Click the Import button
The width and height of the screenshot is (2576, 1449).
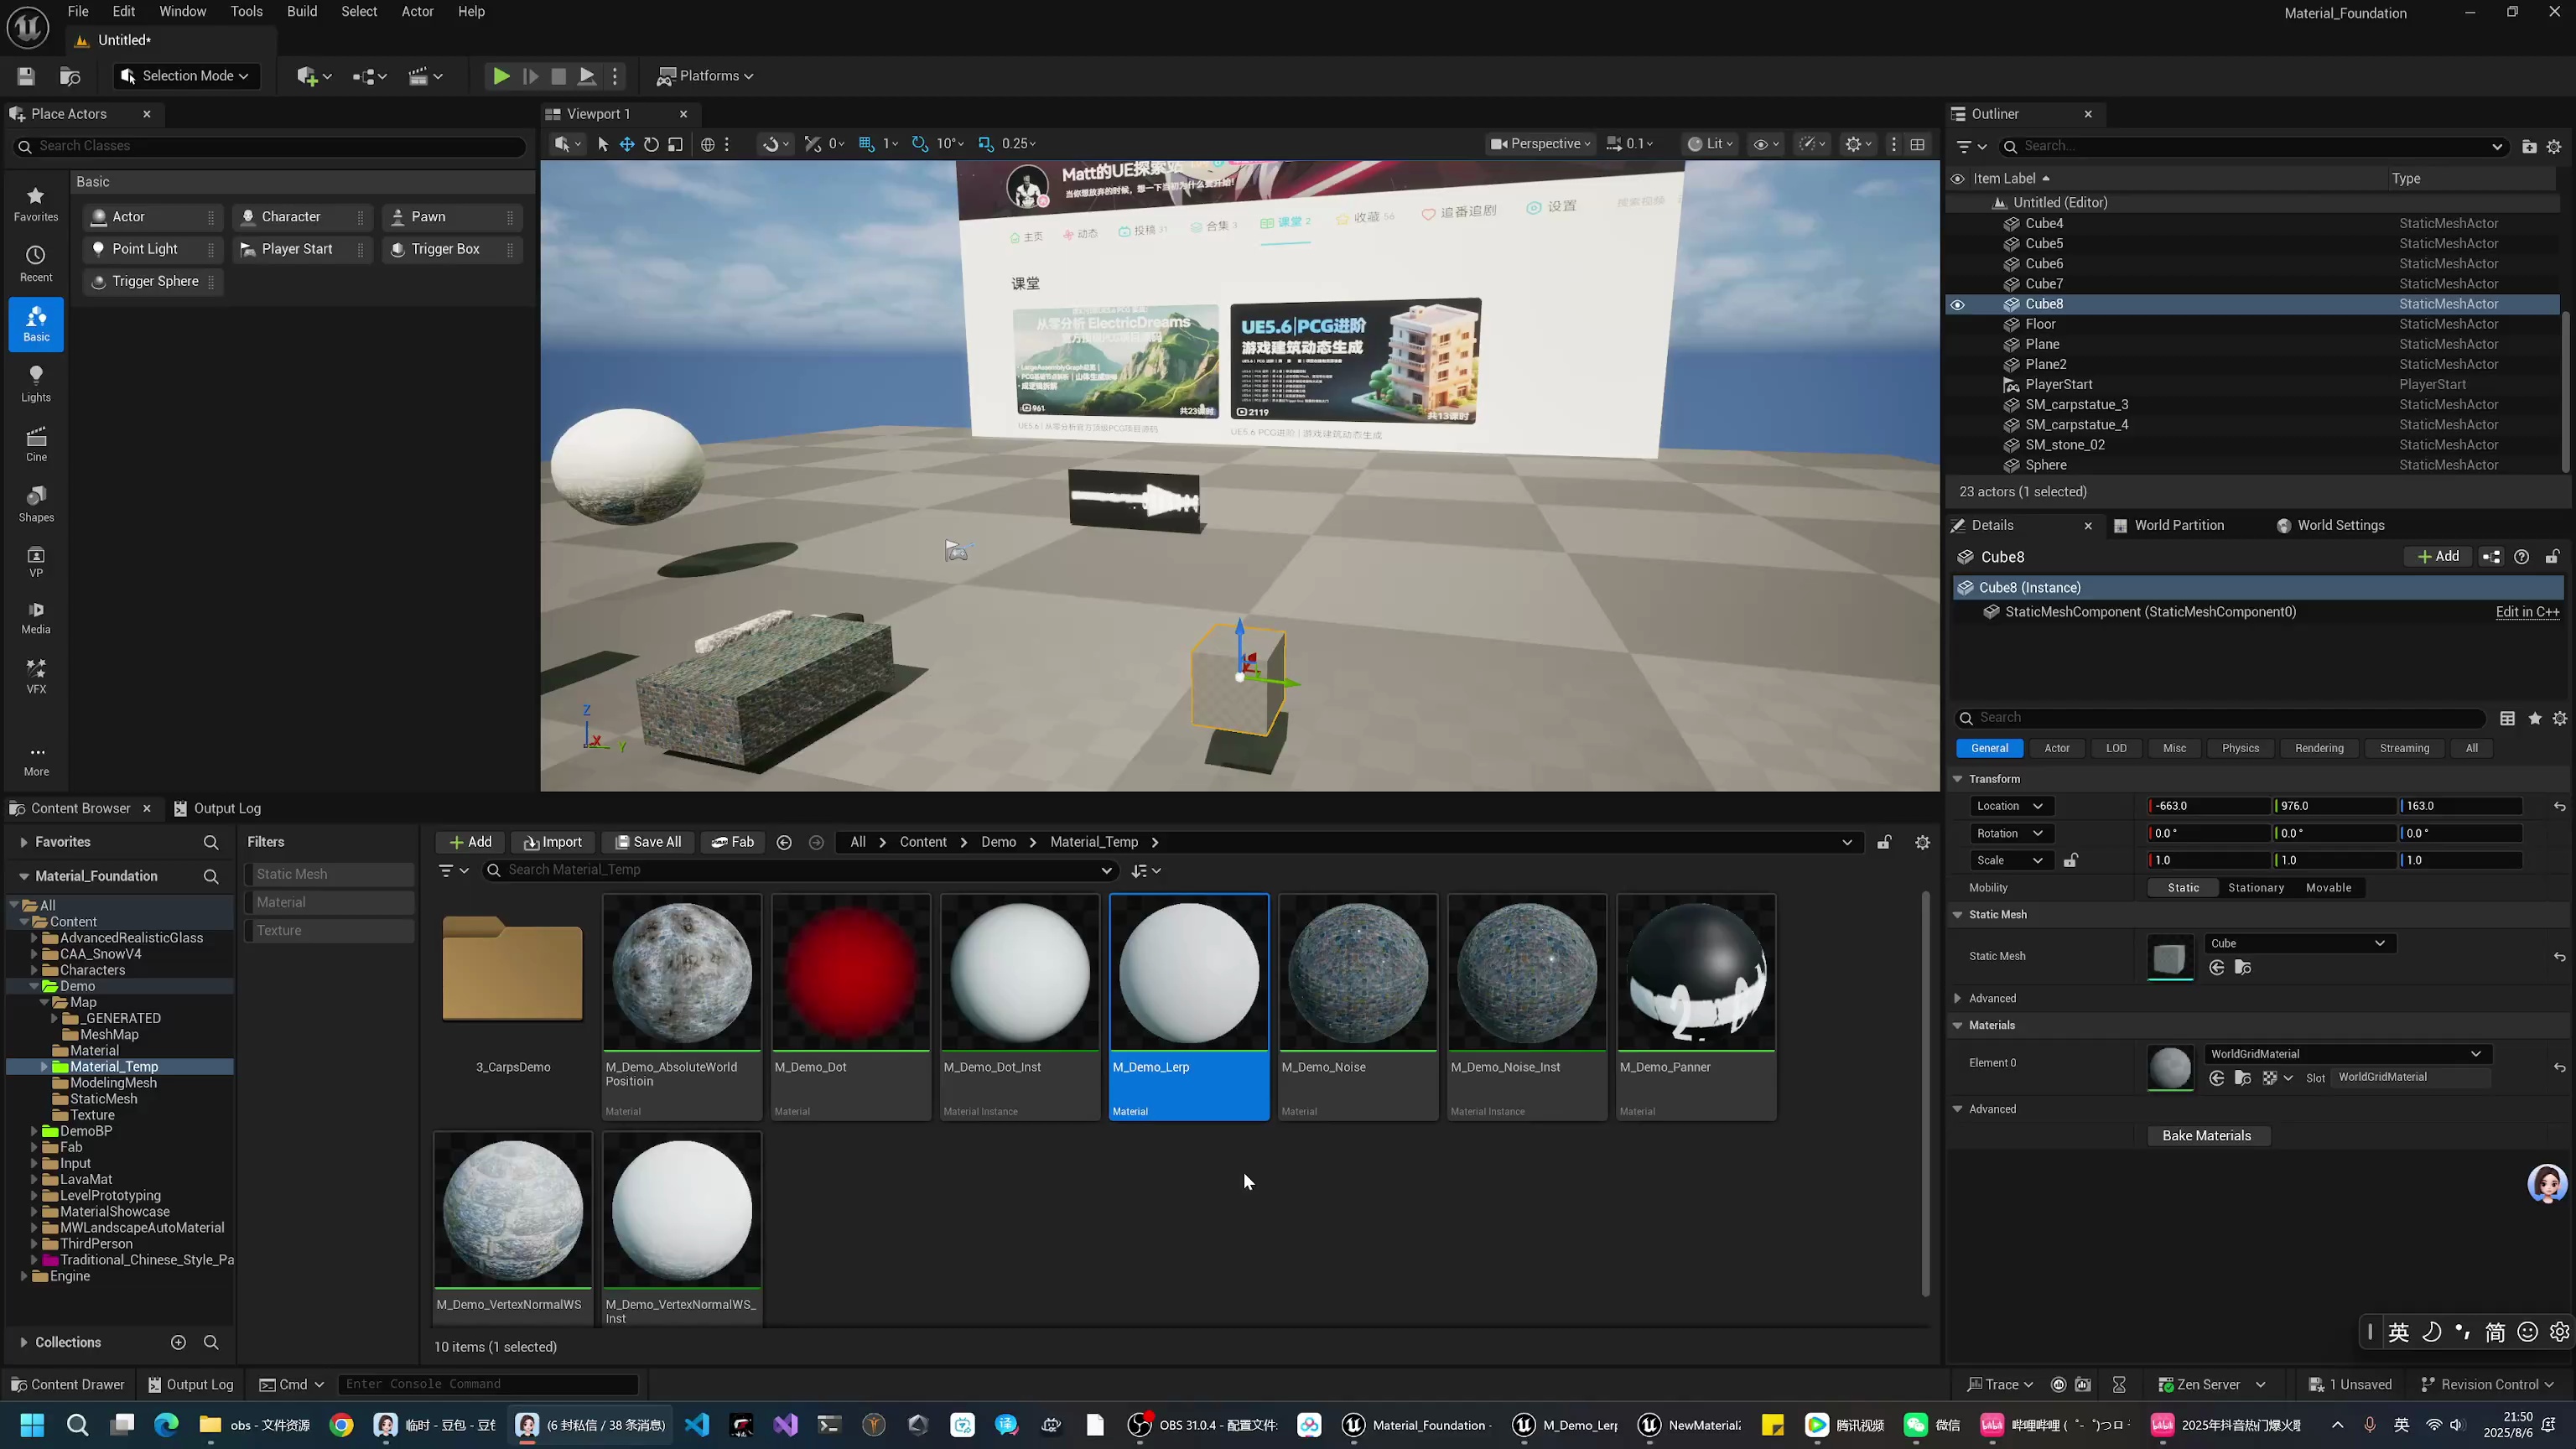pyautogui.click(x=552, y=842)
